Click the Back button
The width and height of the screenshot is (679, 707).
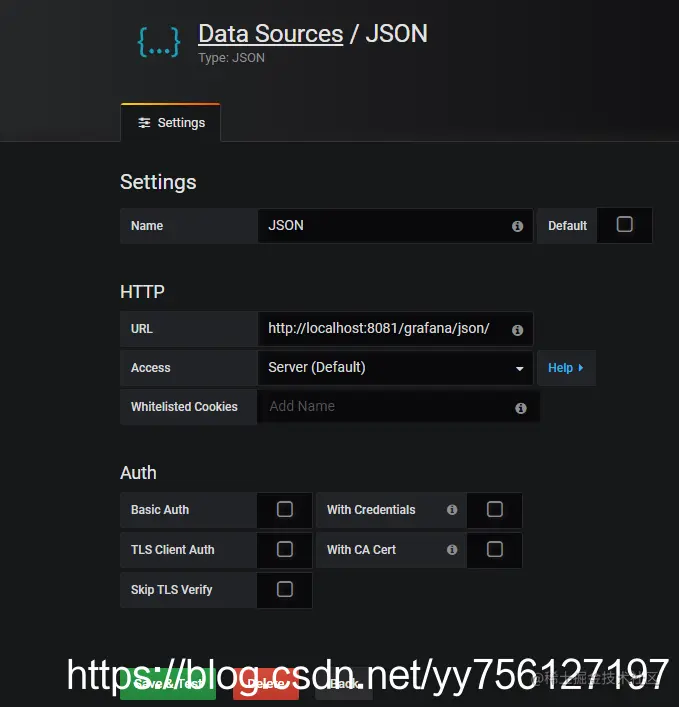[344, 684]
